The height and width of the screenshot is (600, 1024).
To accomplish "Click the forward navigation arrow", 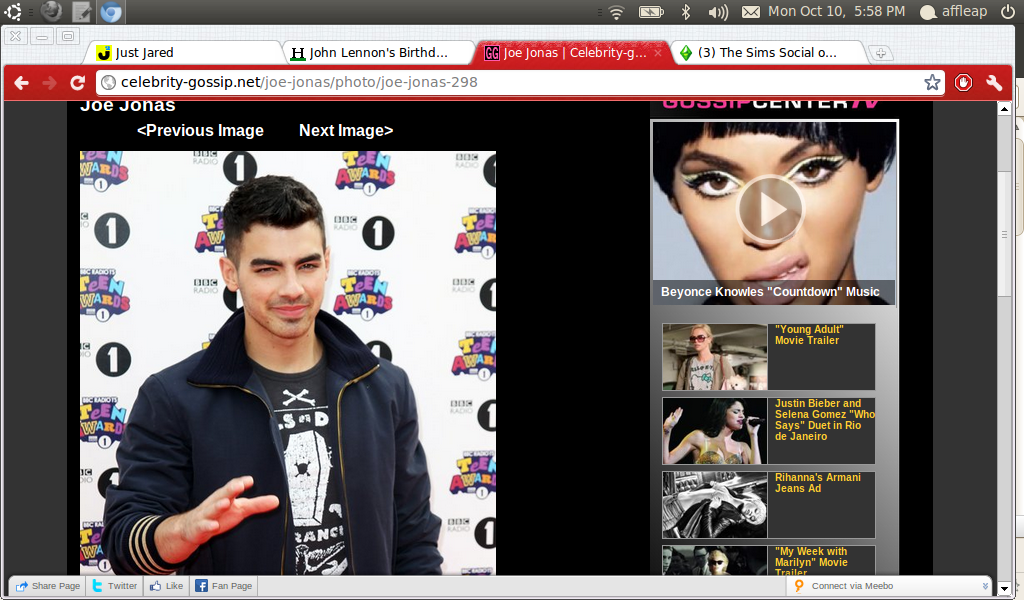I will (x=50, y=83).
